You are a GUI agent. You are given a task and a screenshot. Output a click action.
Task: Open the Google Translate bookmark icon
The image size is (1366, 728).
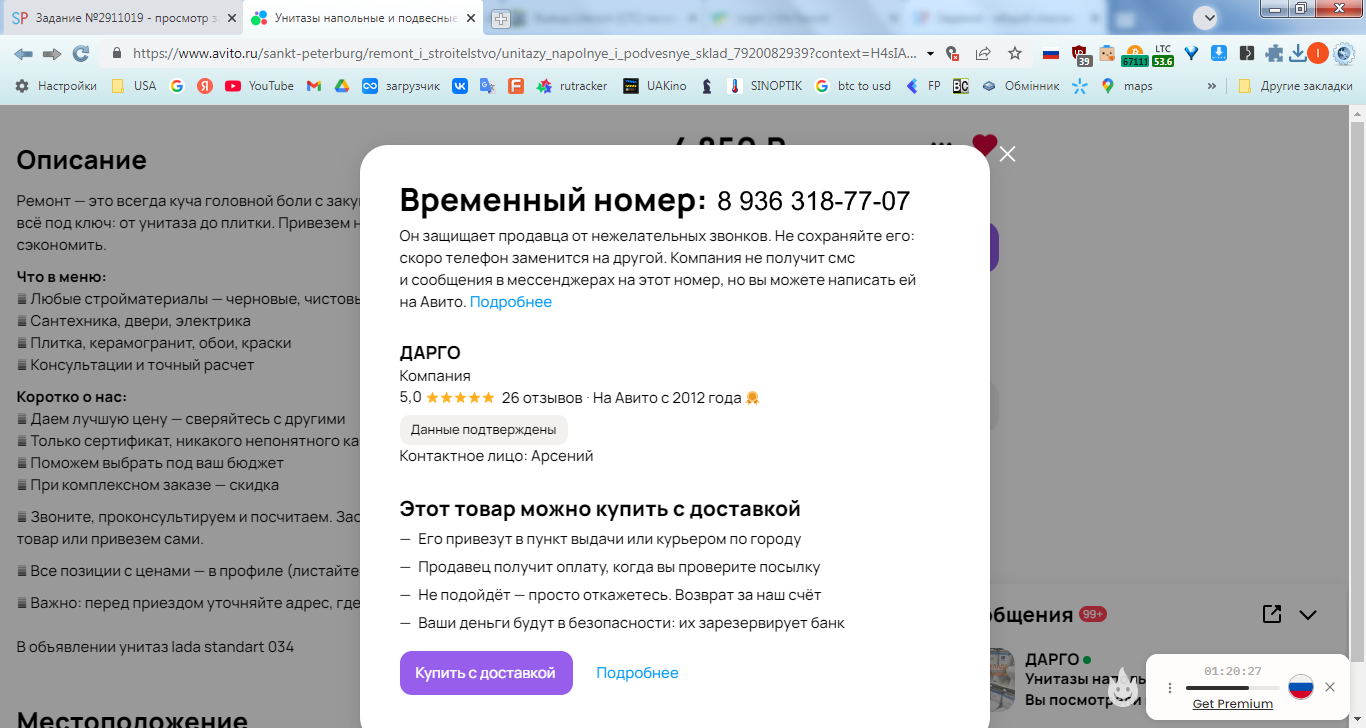(488, 86)
